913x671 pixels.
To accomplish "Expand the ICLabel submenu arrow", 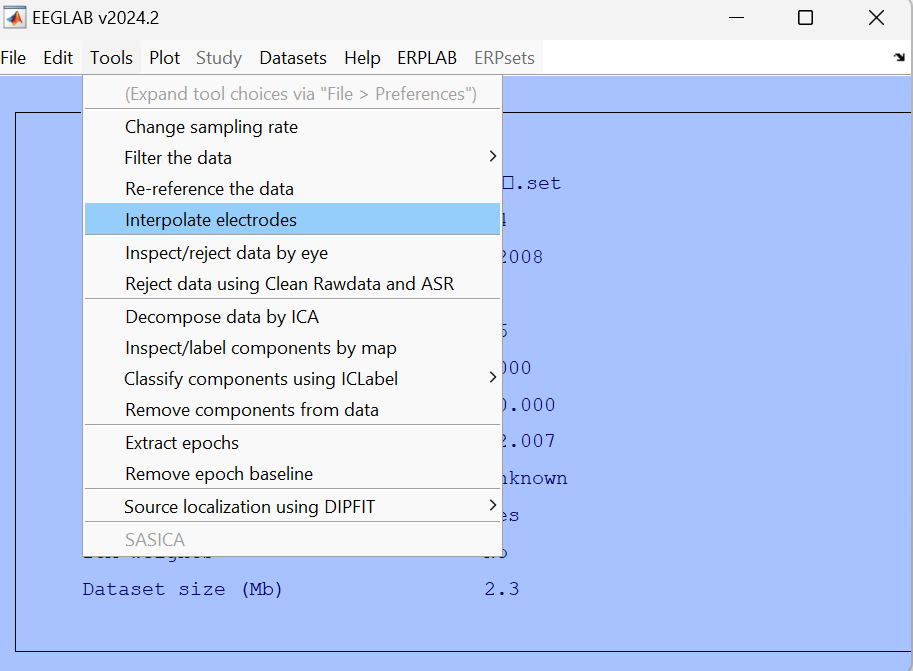I will (493, 377).
